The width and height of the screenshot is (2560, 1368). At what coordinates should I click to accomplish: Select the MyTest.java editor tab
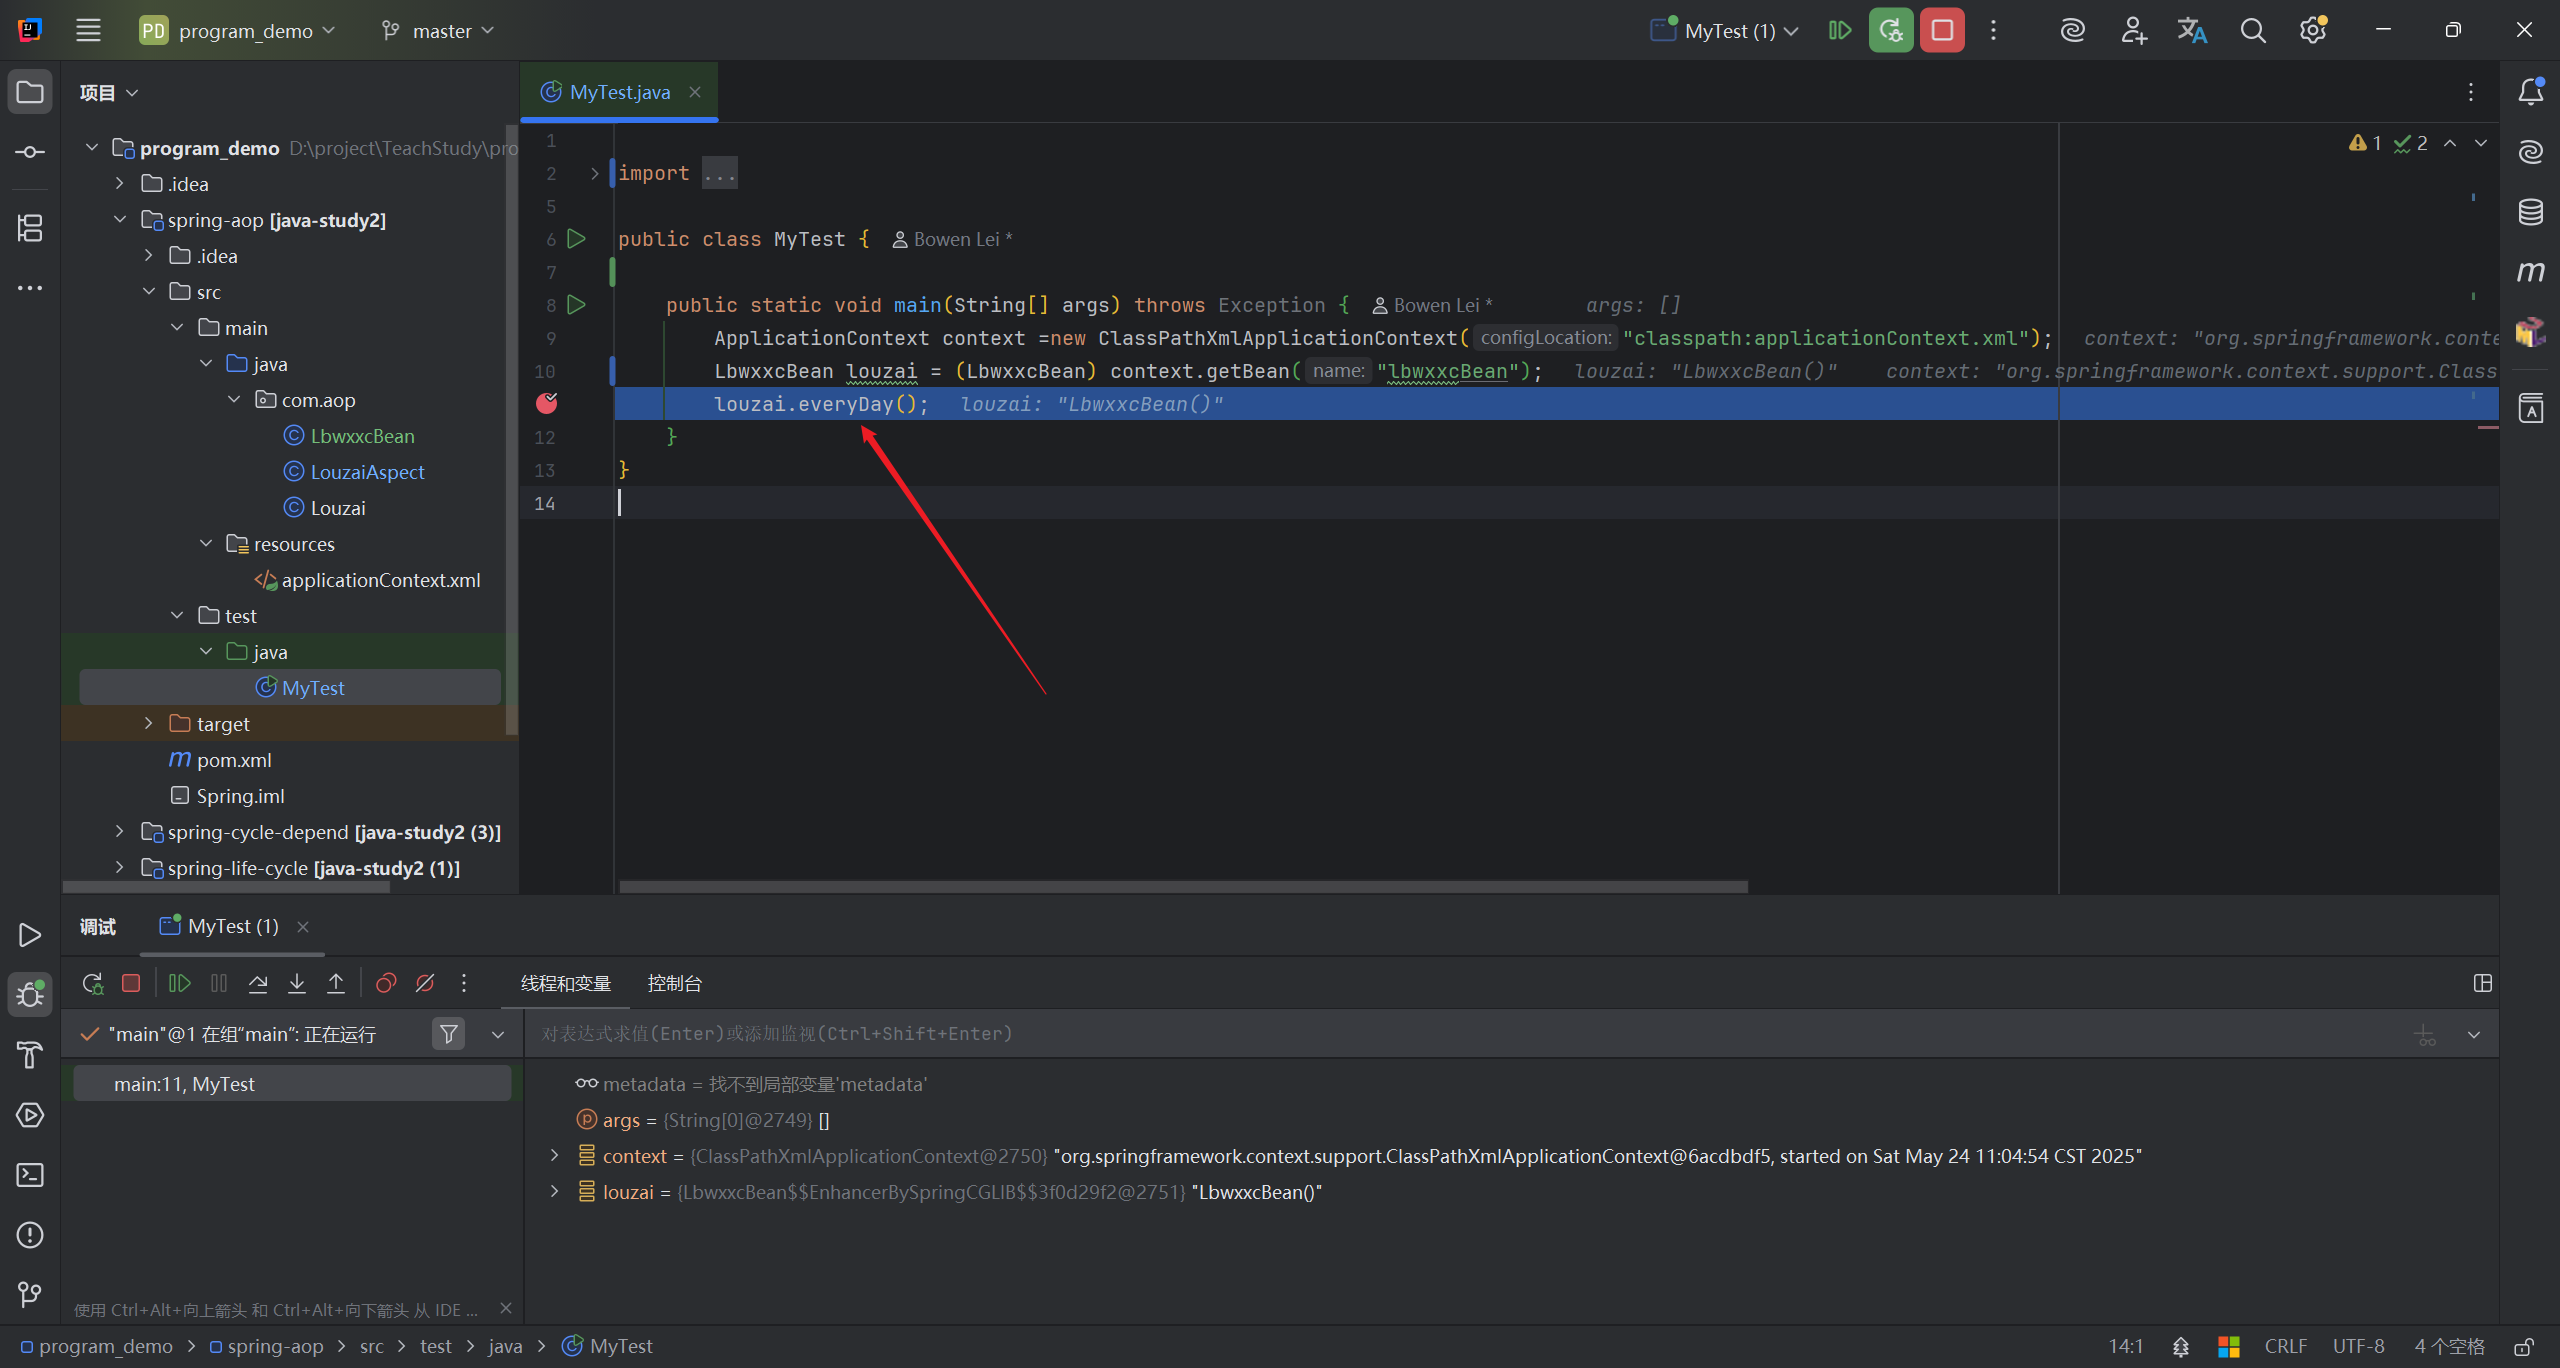(x=619, y=92)
